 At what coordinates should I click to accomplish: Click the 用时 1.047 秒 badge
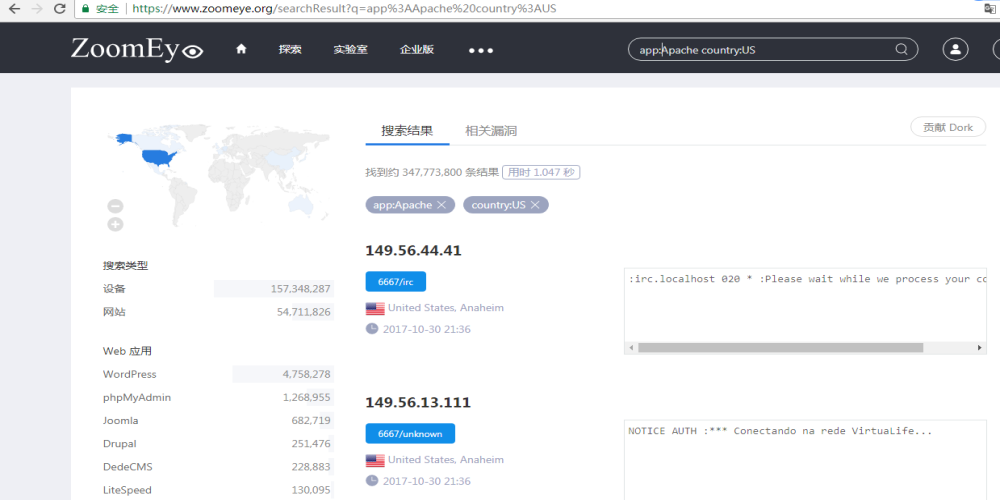[541, 172]
